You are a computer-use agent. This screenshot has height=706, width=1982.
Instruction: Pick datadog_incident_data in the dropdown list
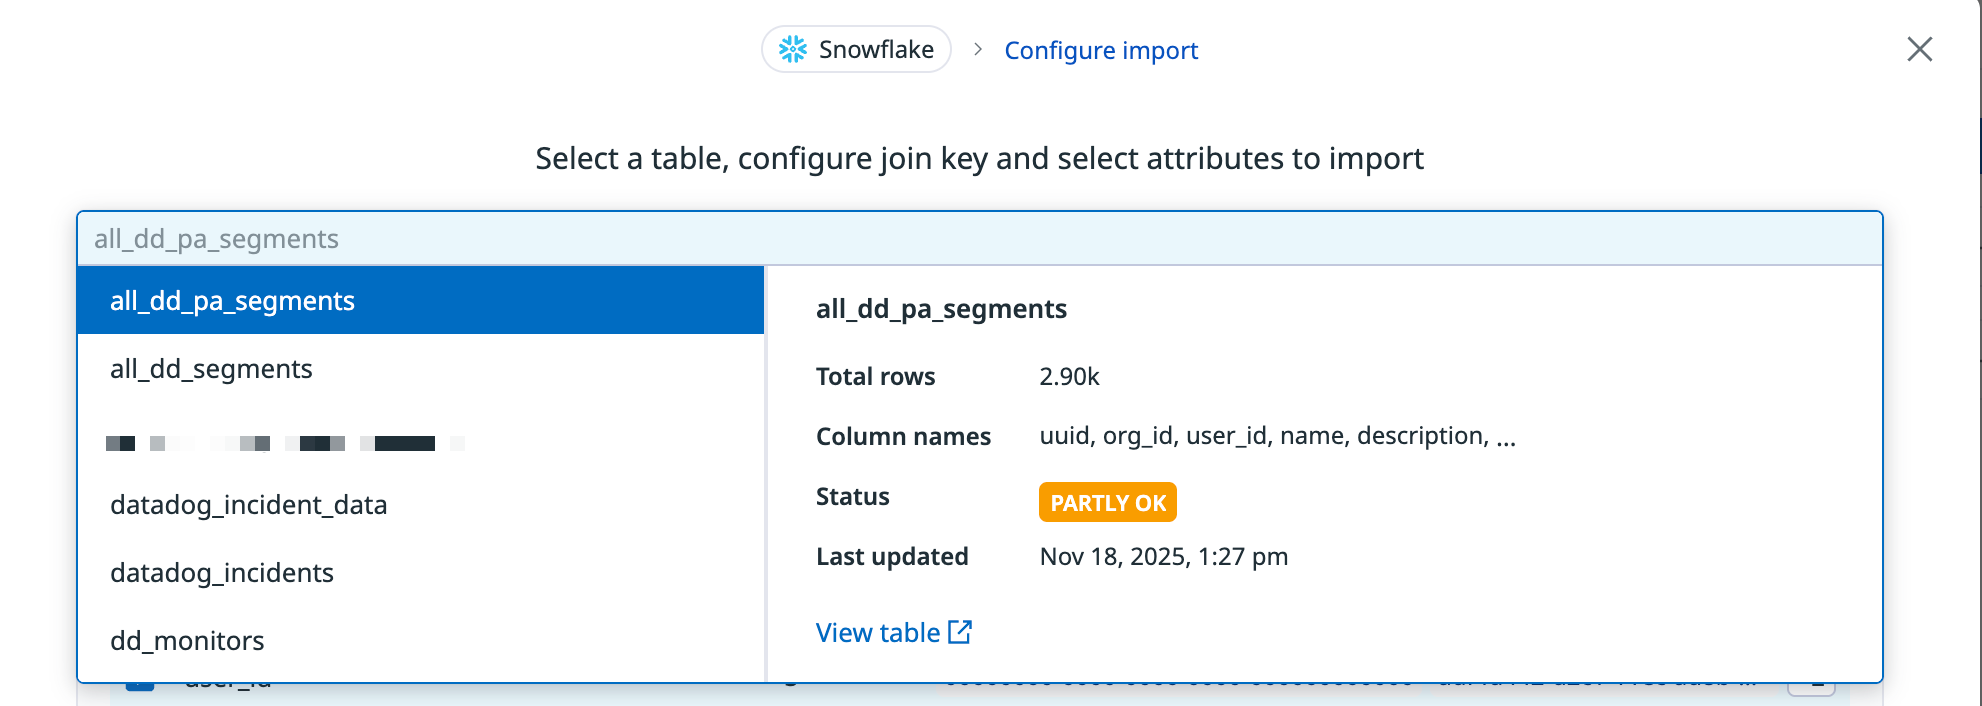pos(248,505)
